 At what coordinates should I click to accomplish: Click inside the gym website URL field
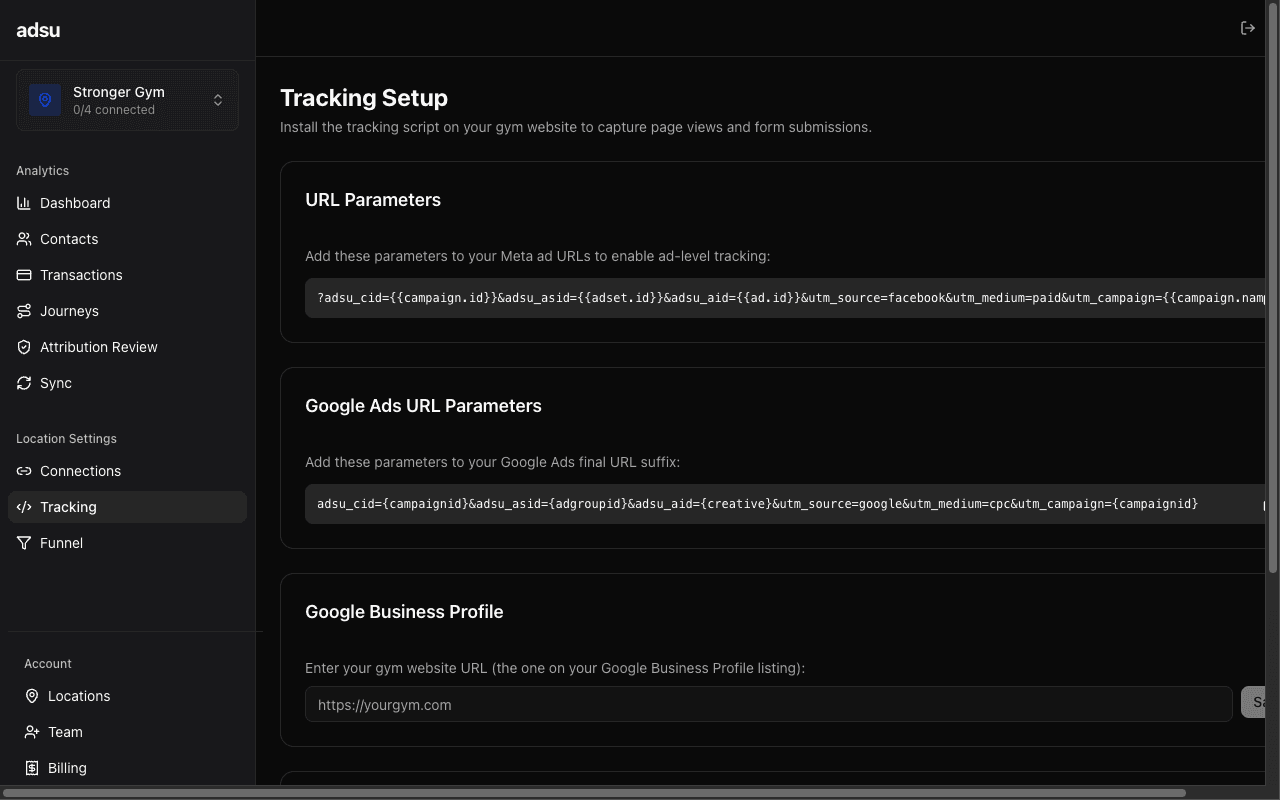[x=700, y=704]
